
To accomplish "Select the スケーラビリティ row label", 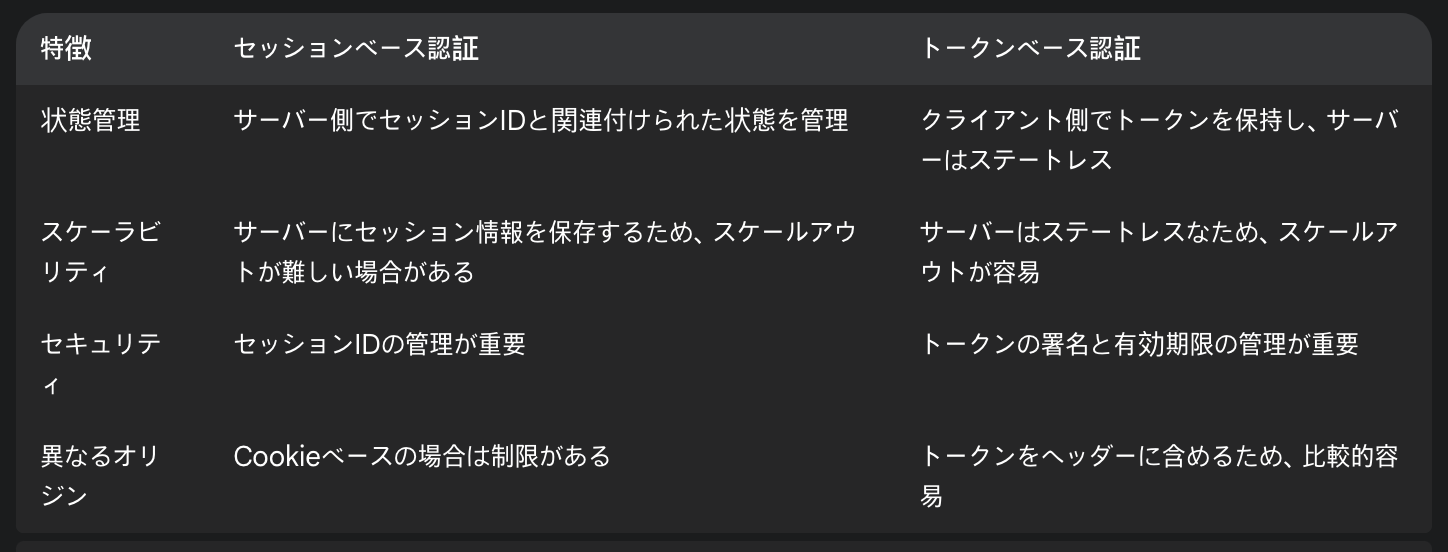I will pyautogui.click(x=101, y=252).
